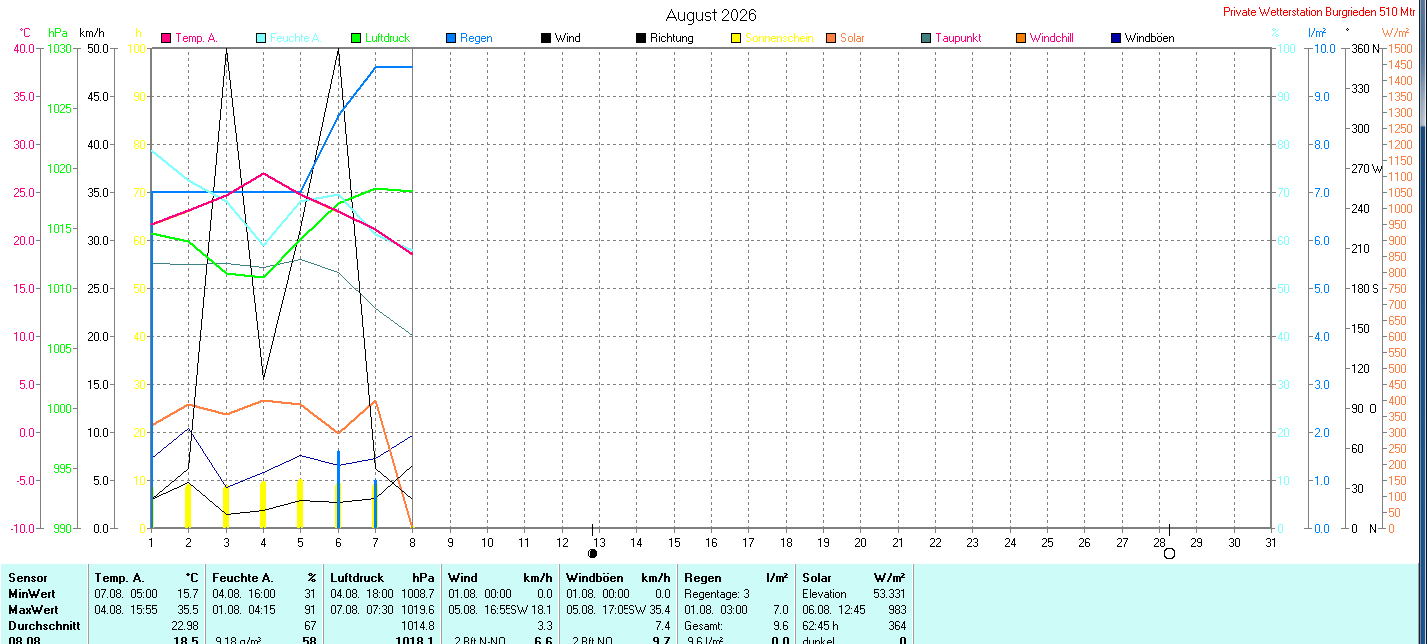Click the '360 N' direction axis label

pos(1365,48)
